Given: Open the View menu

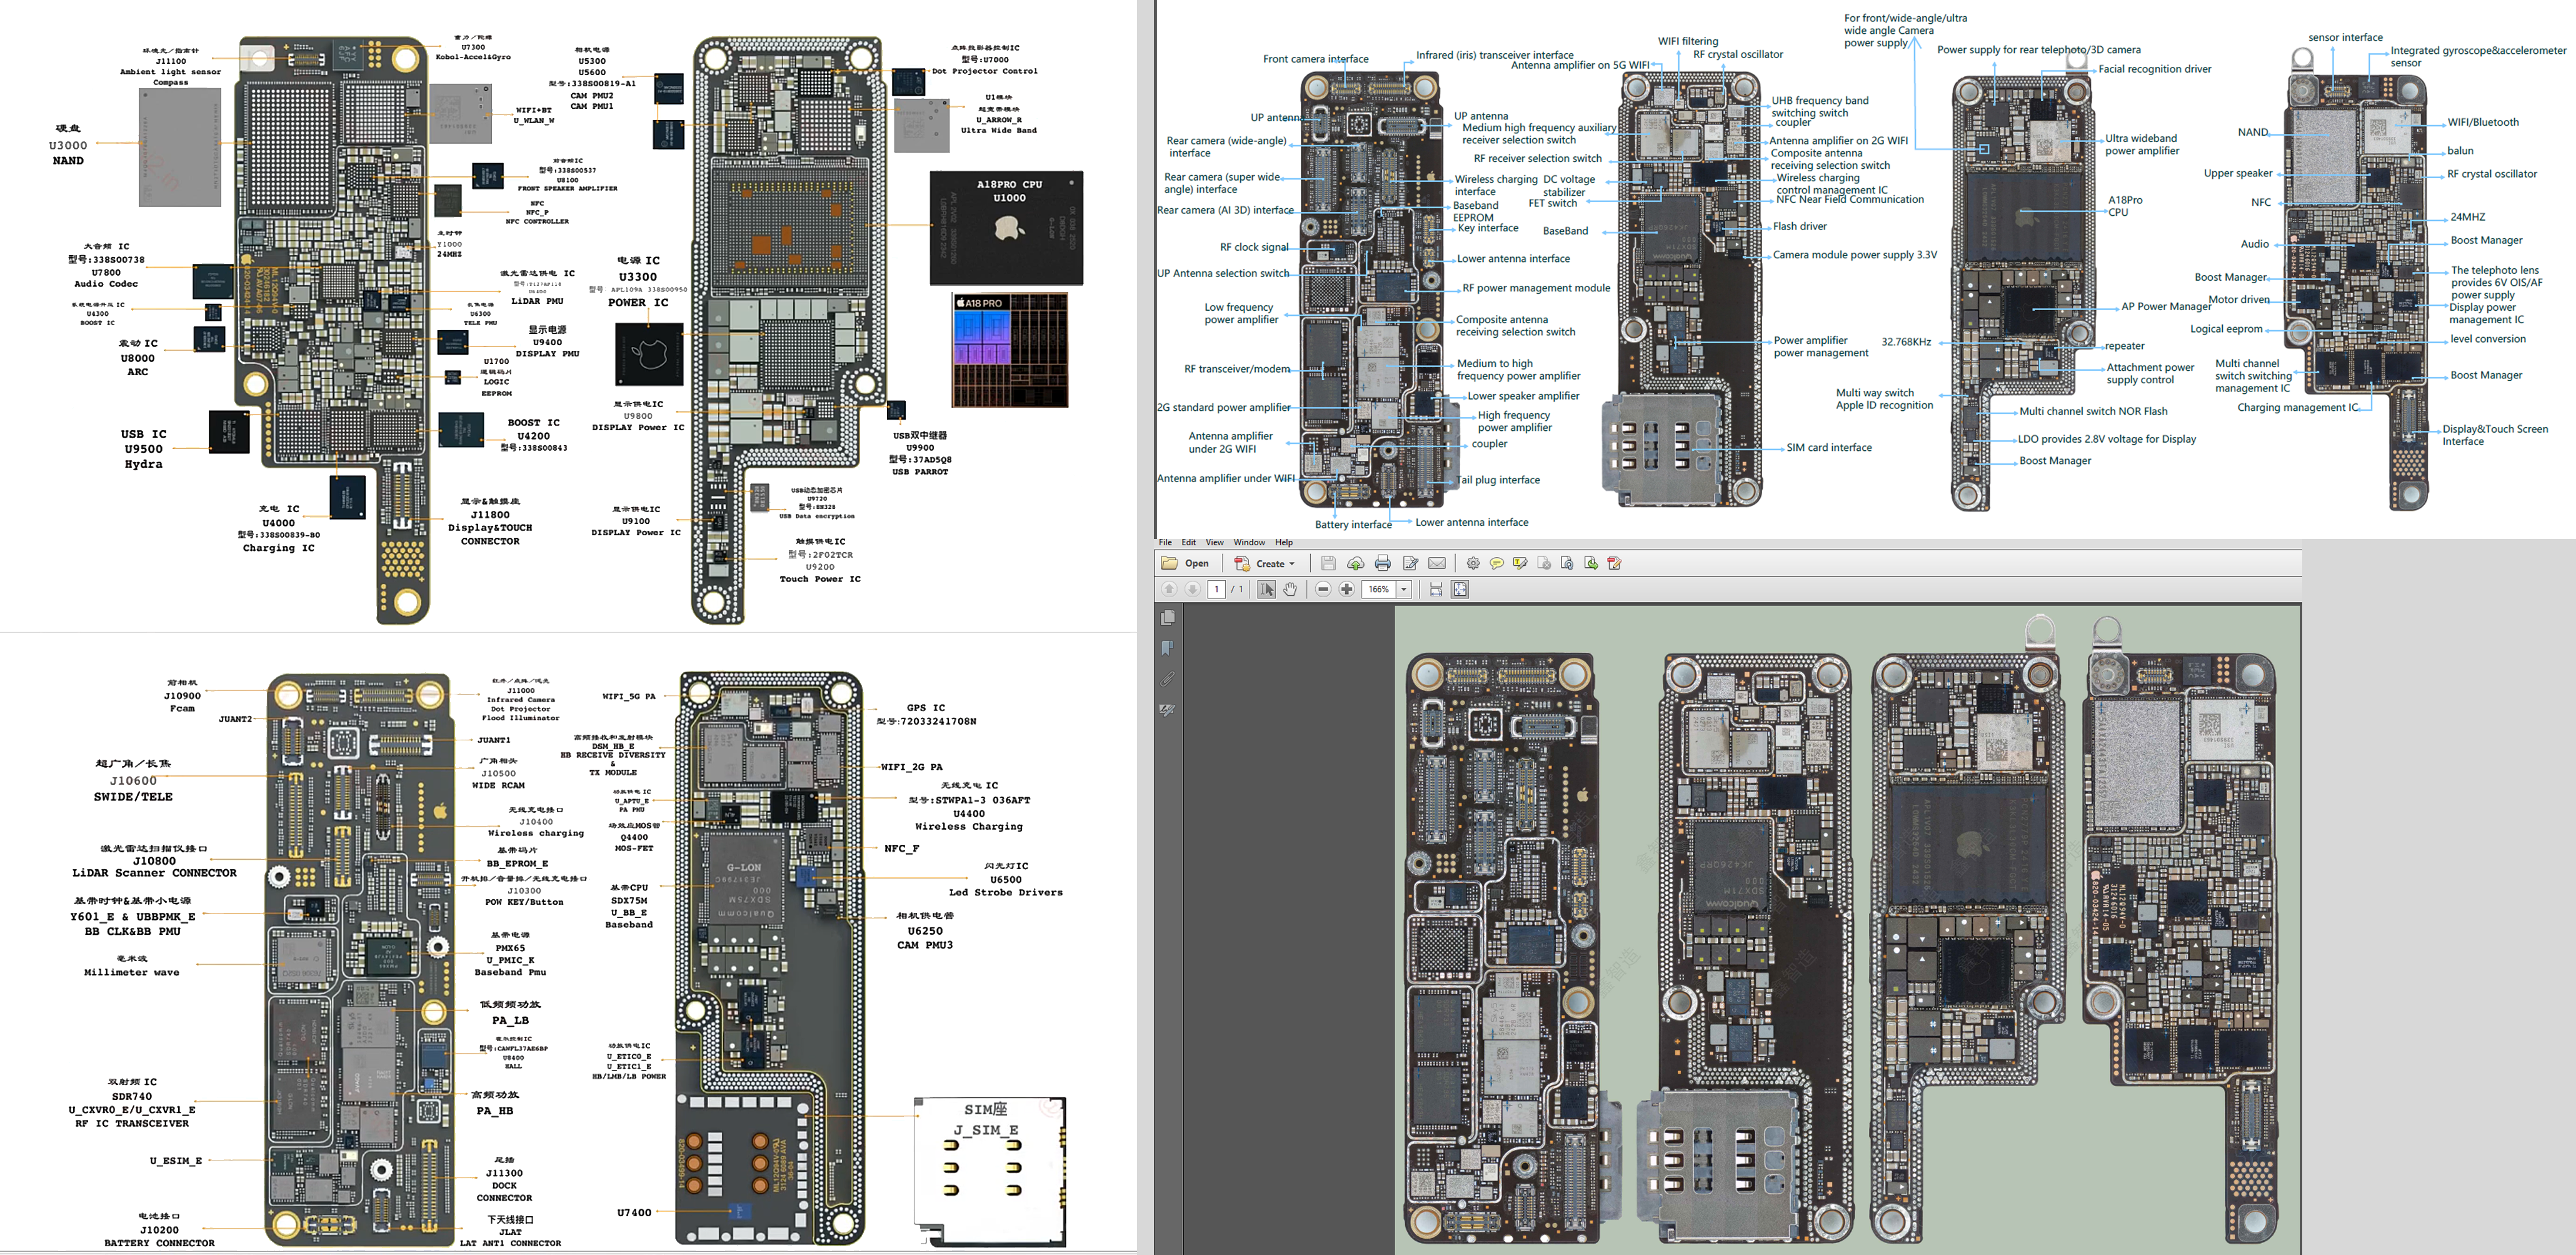Looking at the screenshot, I should tap(1214, 542).
